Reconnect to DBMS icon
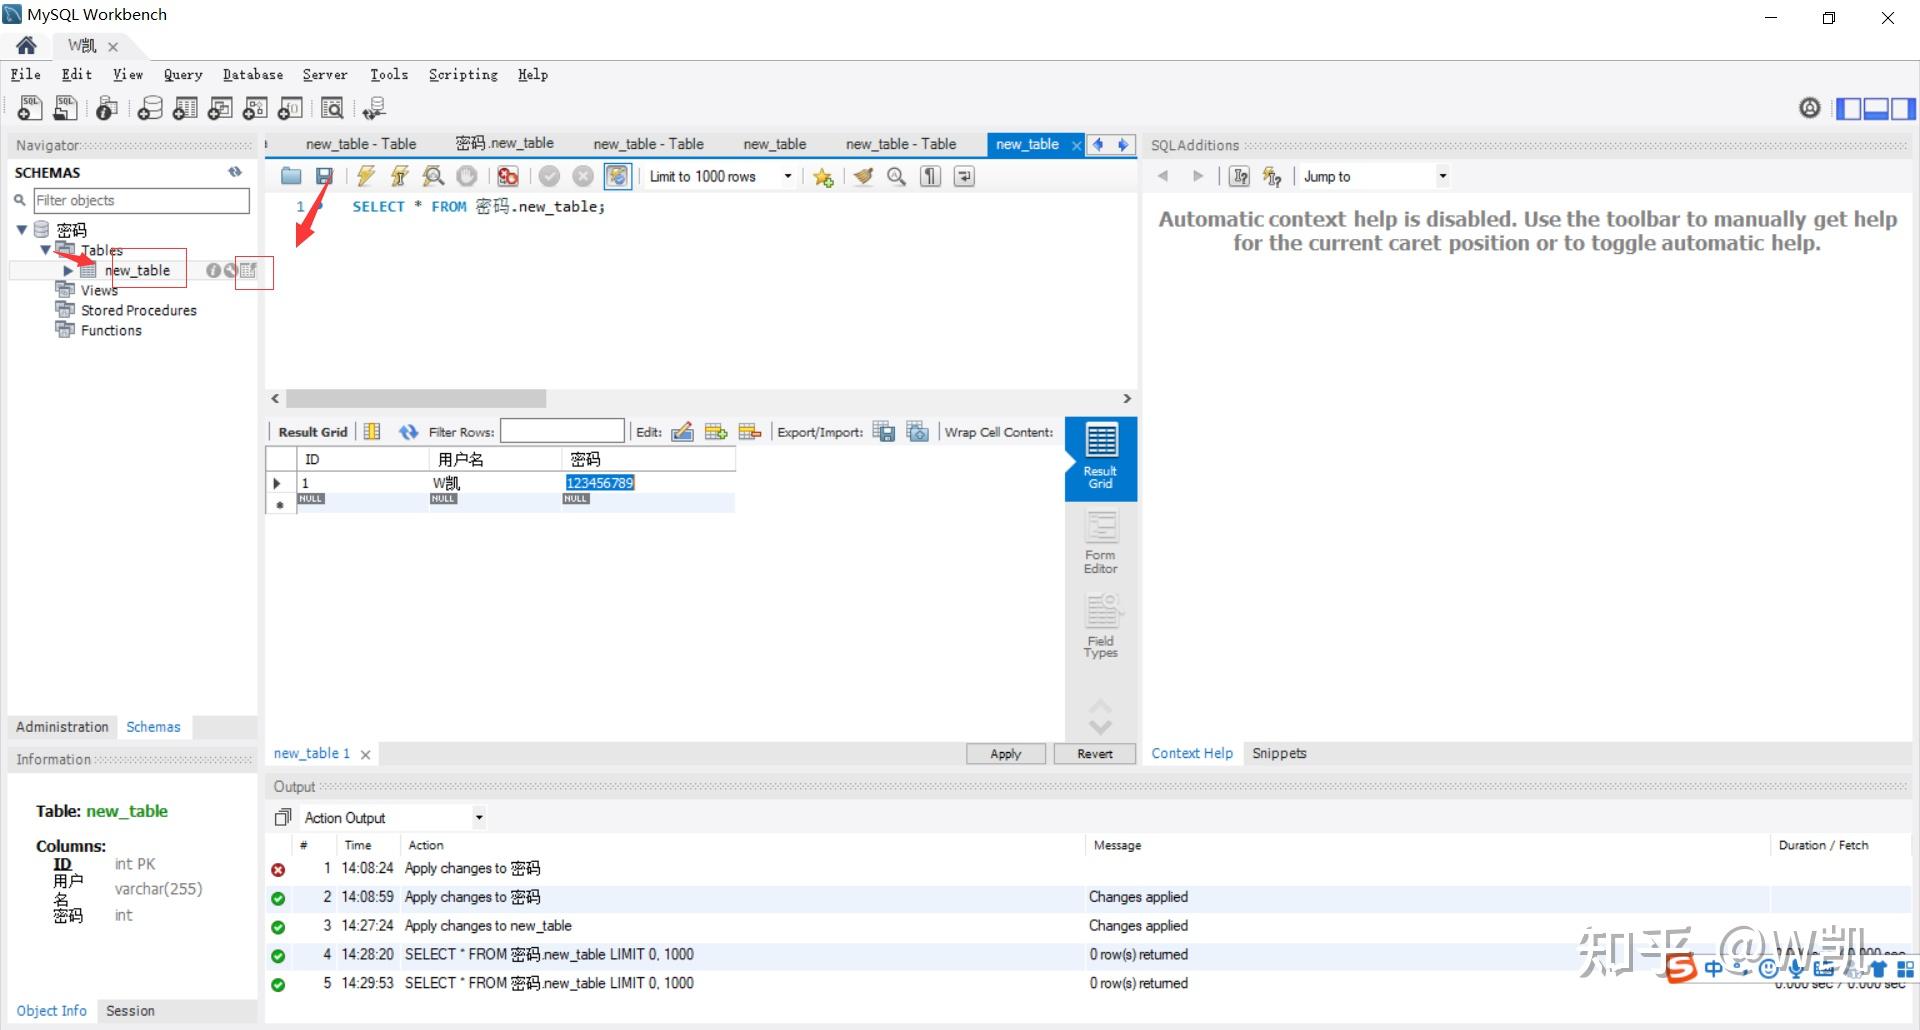This screenshot has width=1920, height=1030. (x=375, y=108)
